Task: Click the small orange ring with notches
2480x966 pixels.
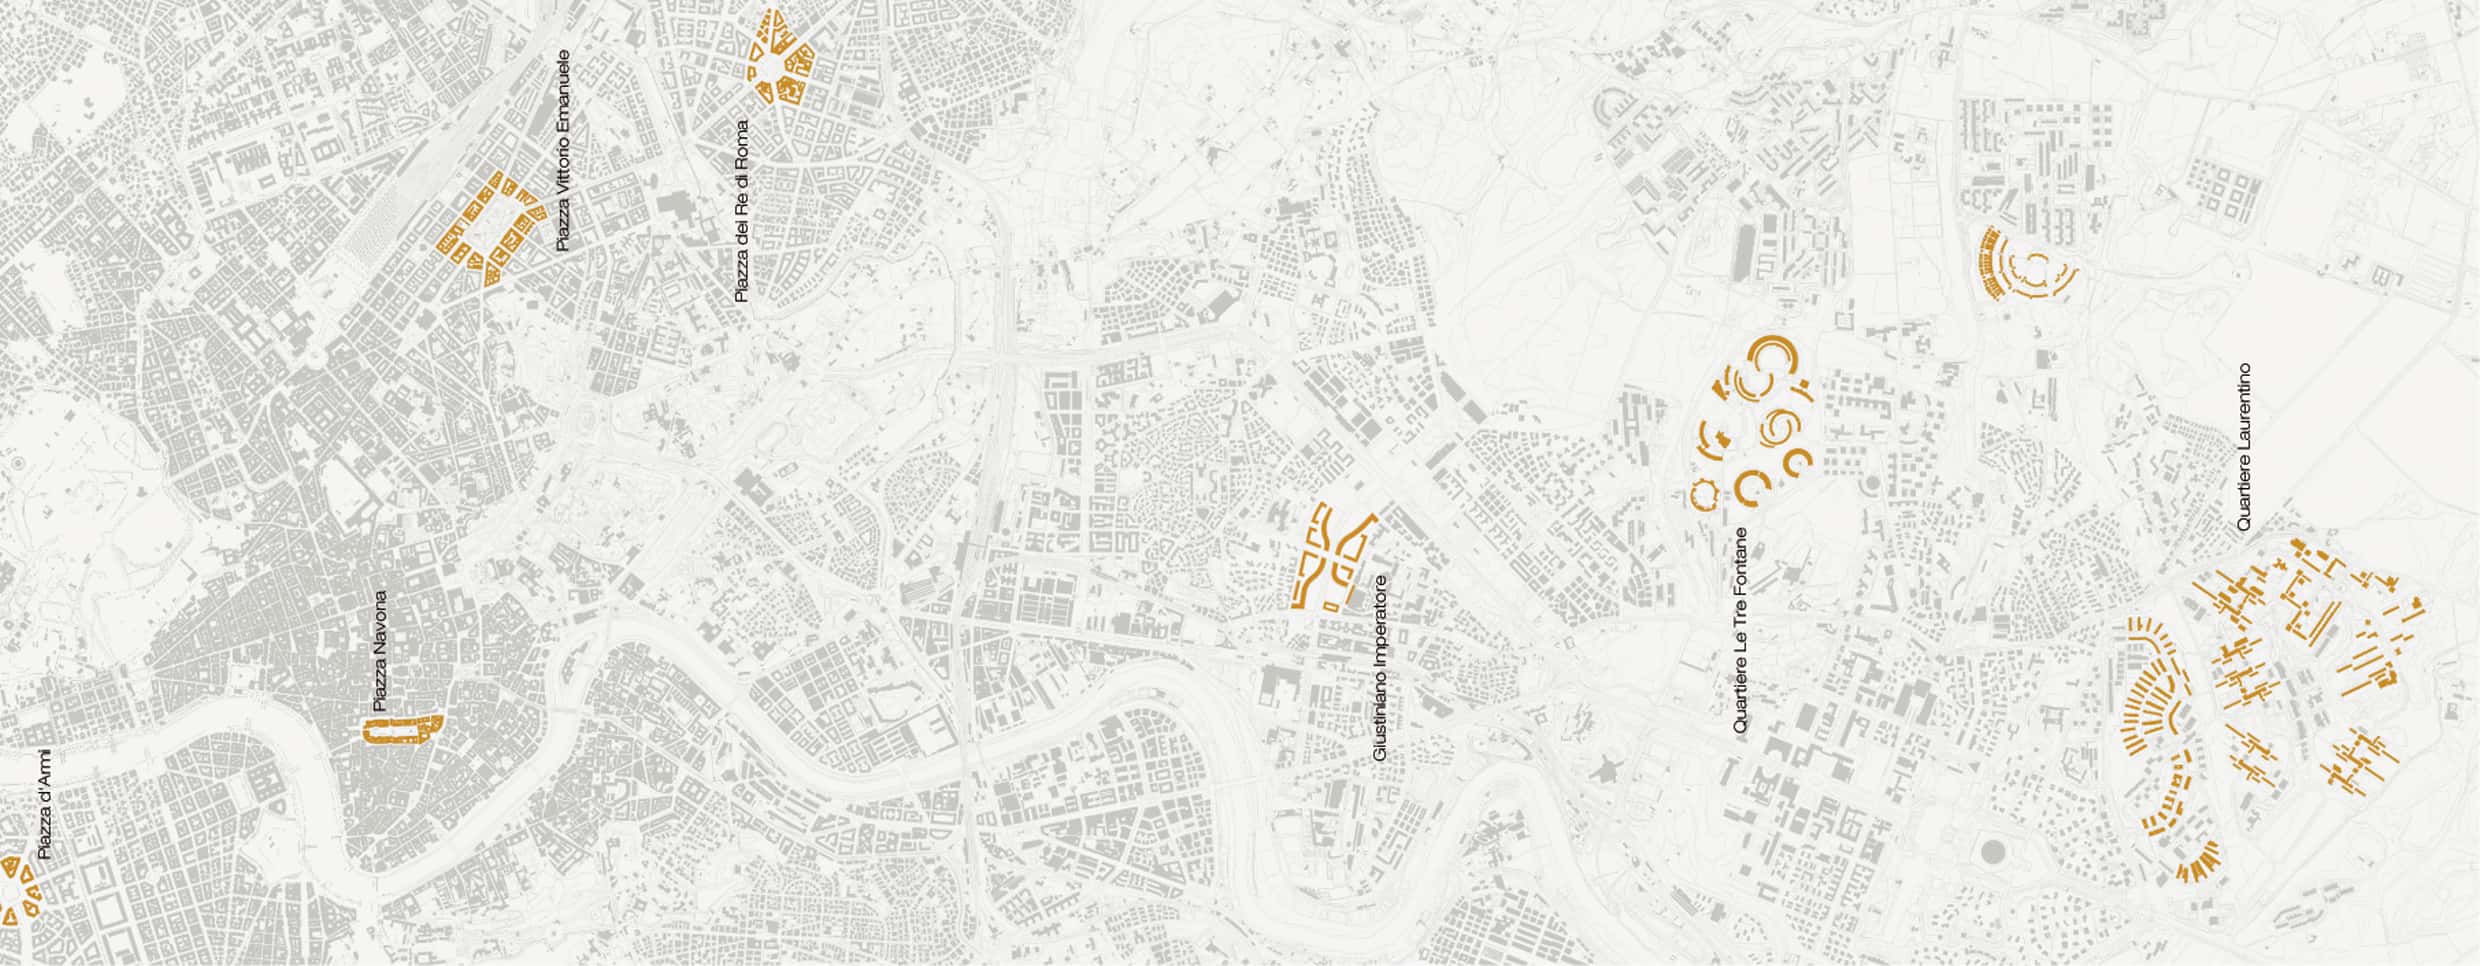Action: [x=1703, y=494]
